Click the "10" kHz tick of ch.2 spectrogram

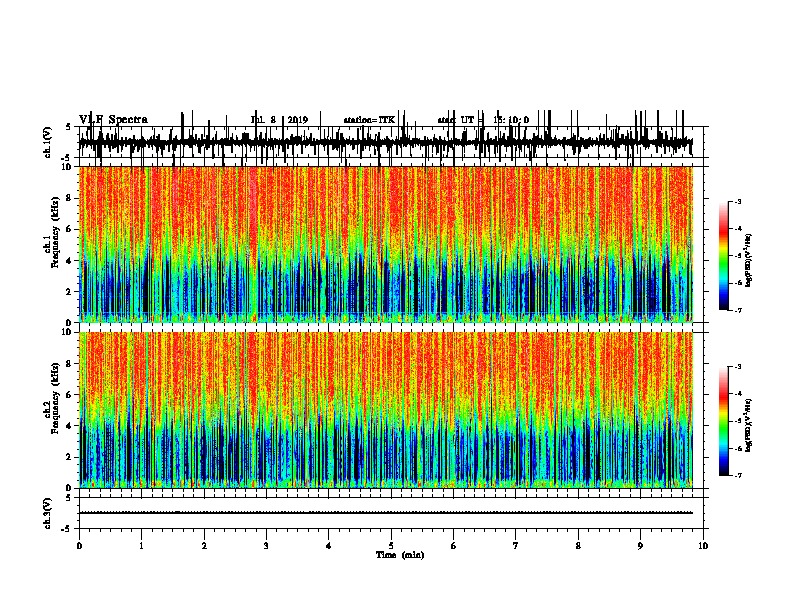68,332
